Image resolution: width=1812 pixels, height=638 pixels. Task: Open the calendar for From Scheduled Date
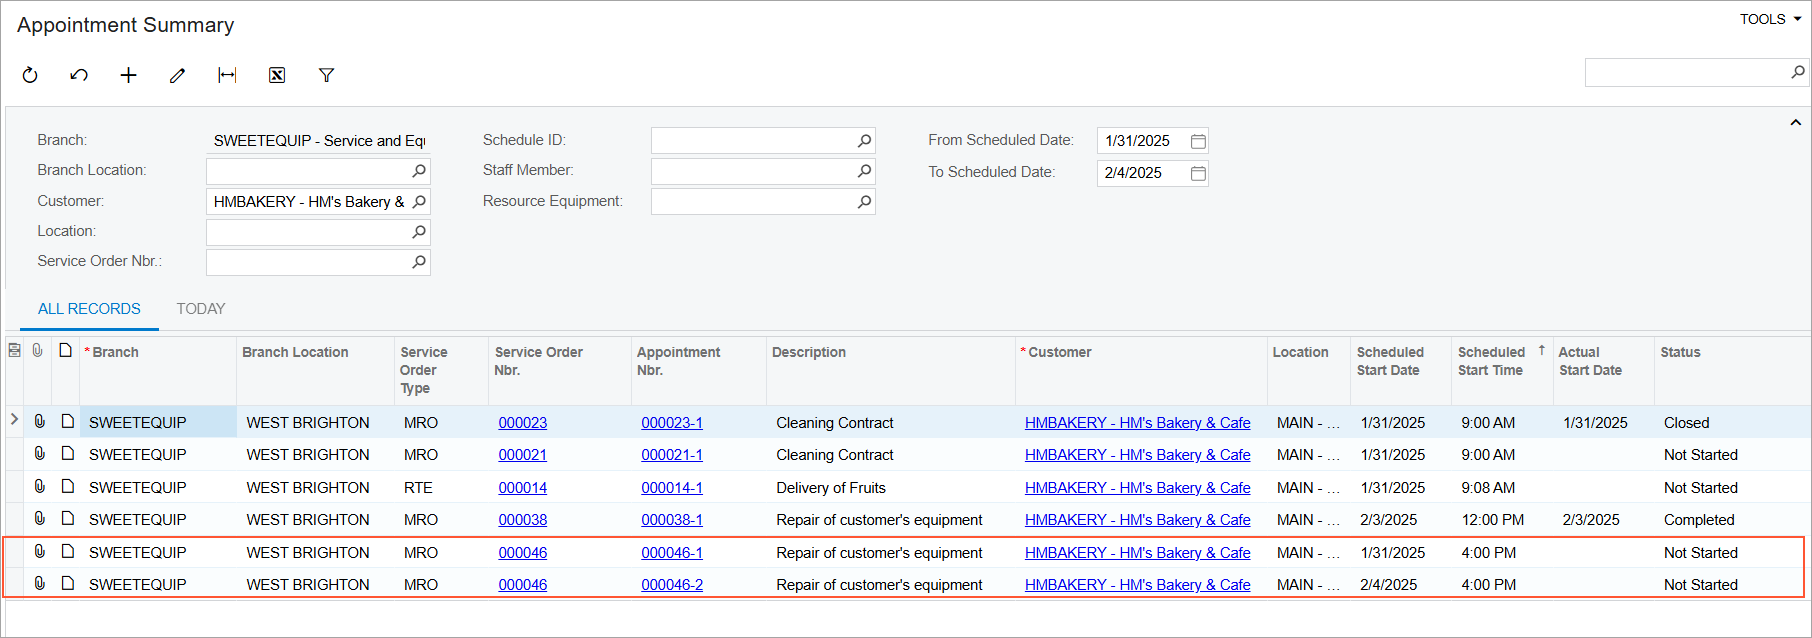pos(1198,141)
